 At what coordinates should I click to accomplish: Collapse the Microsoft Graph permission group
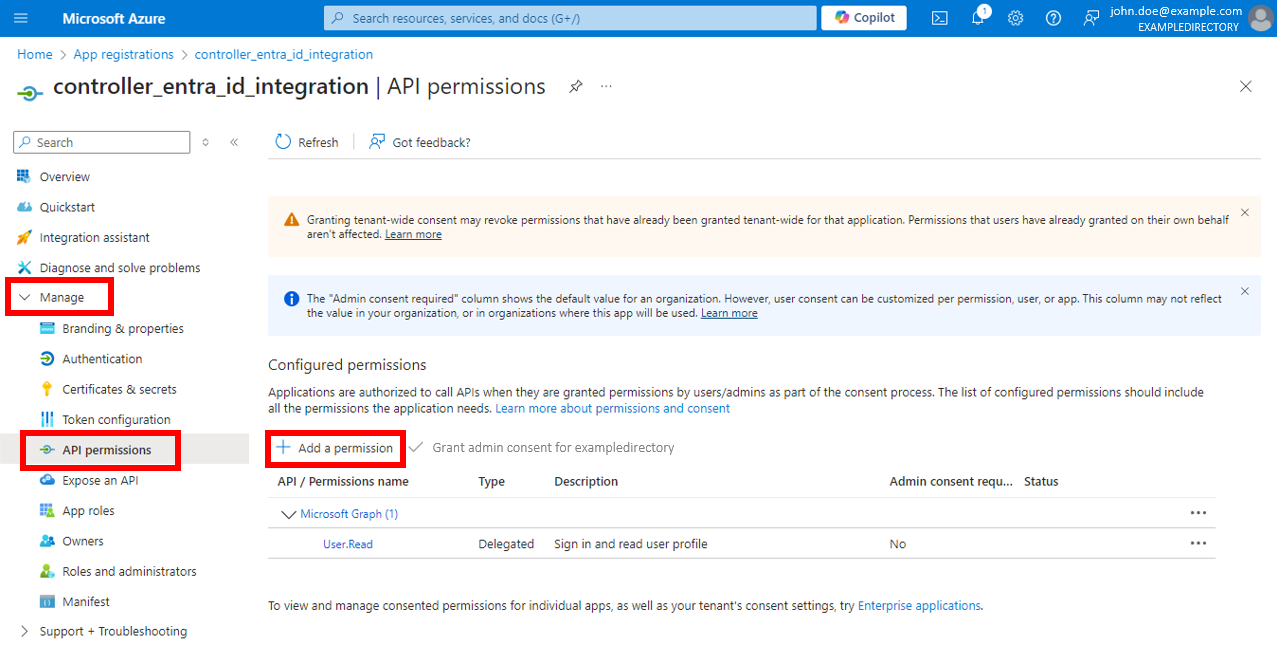[x=288, y=513]
